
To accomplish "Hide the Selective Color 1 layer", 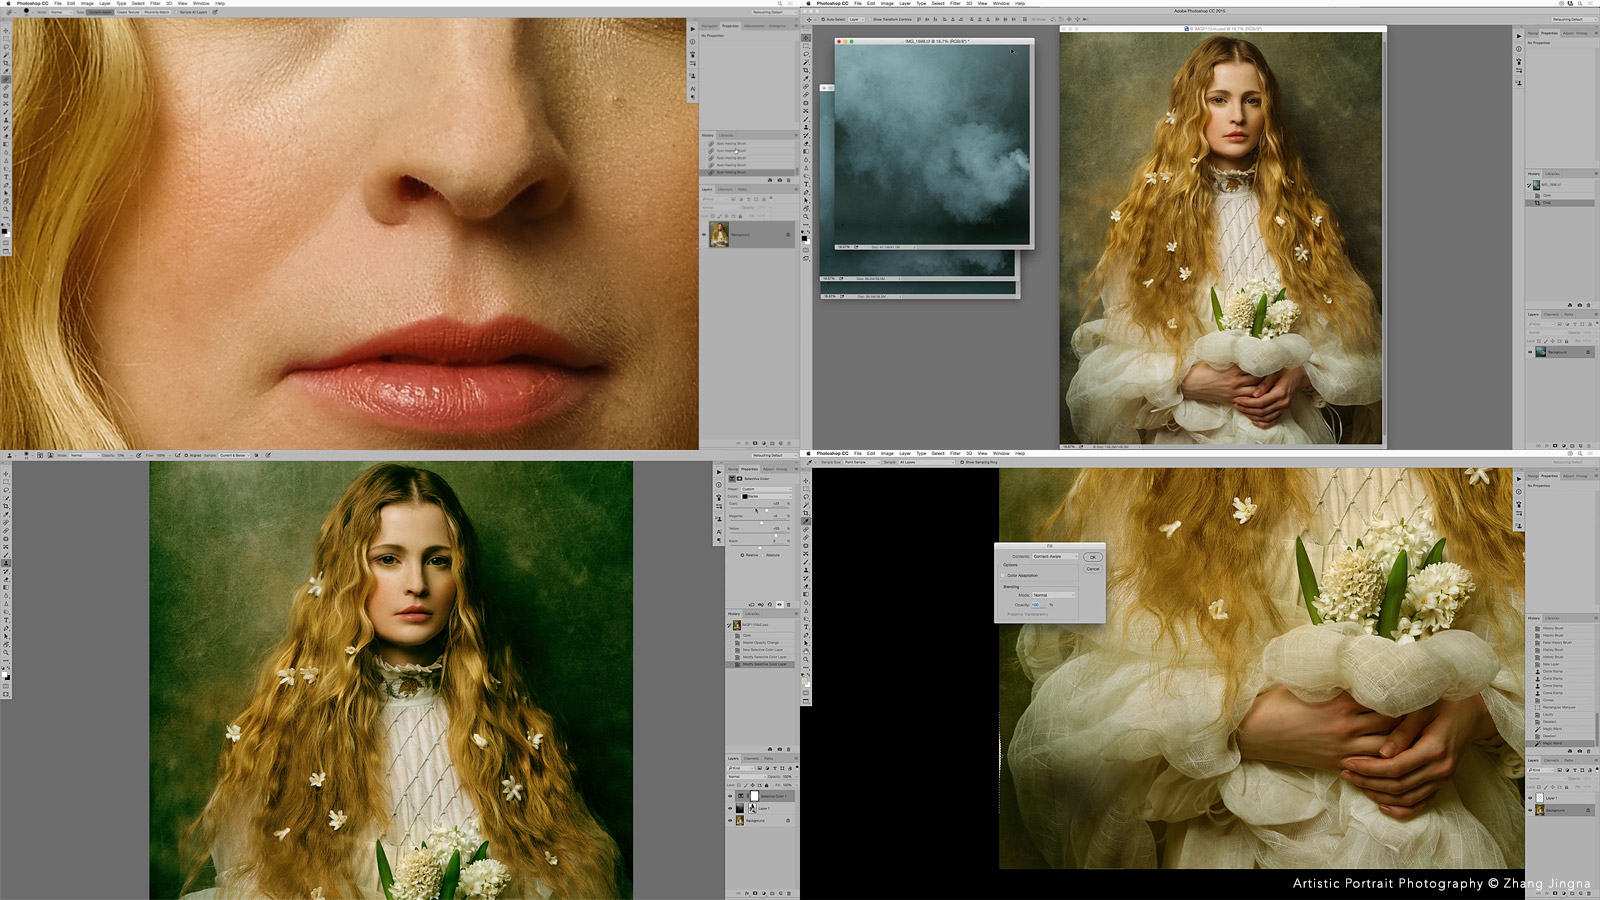I will [730, 796].
